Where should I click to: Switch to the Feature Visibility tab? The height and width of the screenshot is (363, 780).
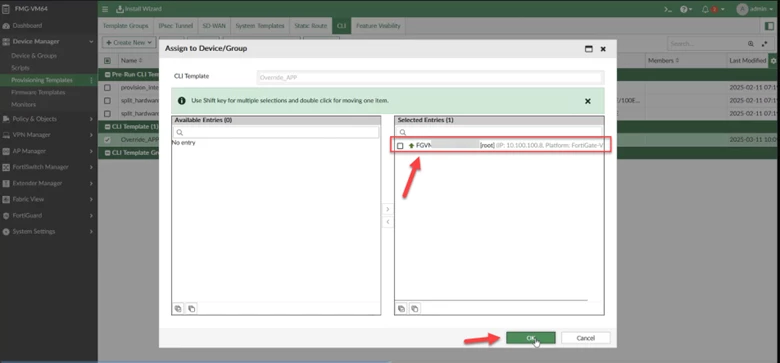[x=378, y=26]
